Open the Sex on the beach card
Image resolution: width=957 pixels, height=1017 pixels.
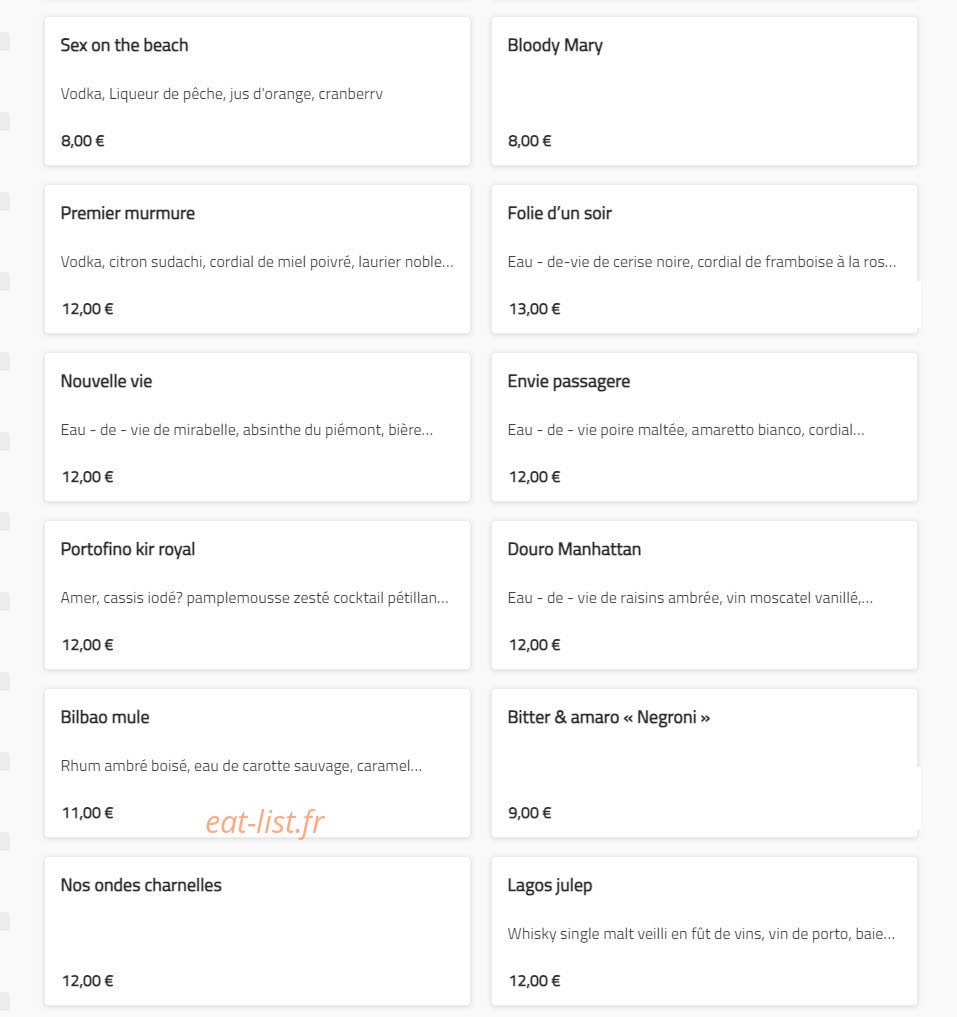257,91
